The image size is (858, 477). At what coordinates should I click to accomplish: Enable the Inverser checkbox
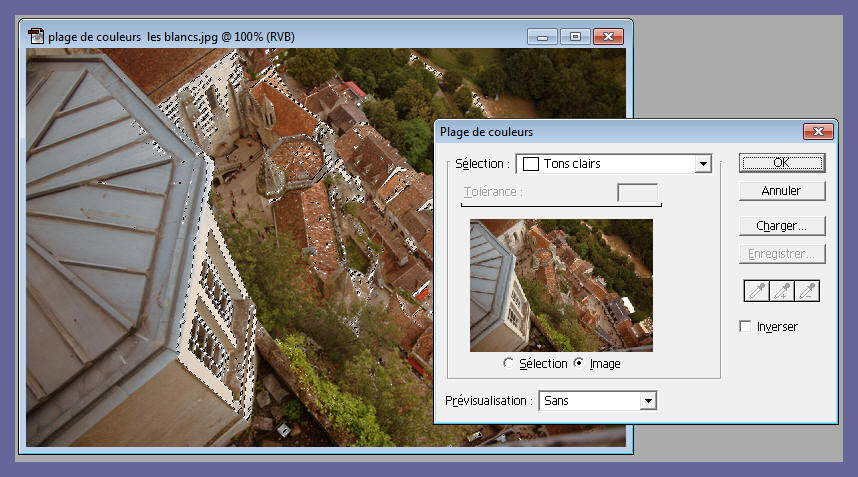[x=745, y=327]
